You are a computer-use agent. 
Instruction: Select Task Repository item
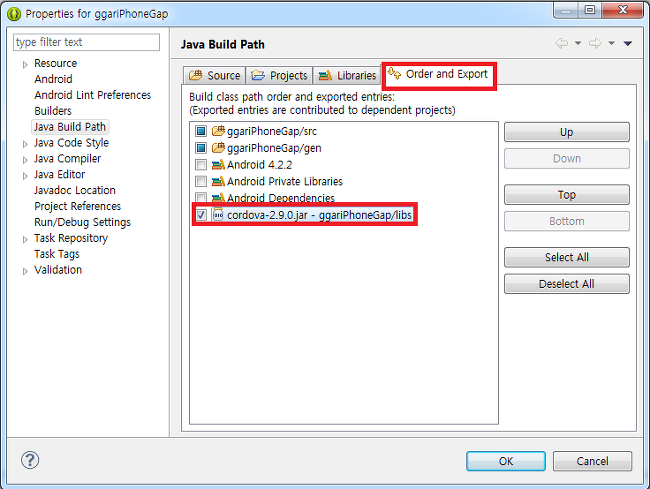[x=70, y=238]
